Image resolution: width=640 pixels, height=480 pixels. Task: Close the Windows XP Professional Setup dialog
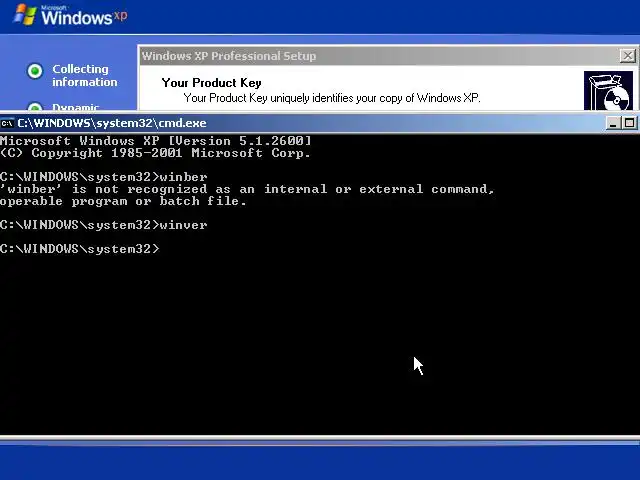click(x=628, y=56)
